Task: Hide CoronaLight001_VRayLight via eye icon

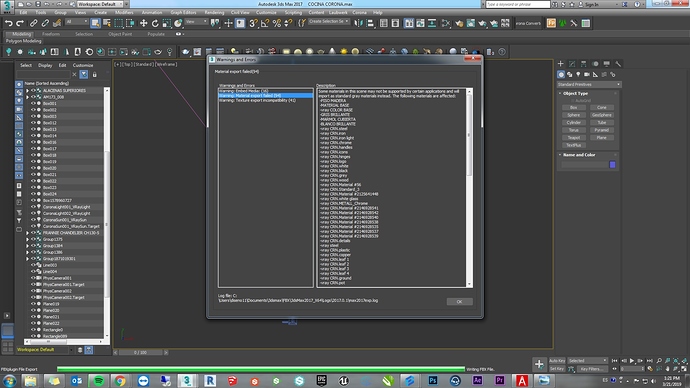Action: click(33, 207)
